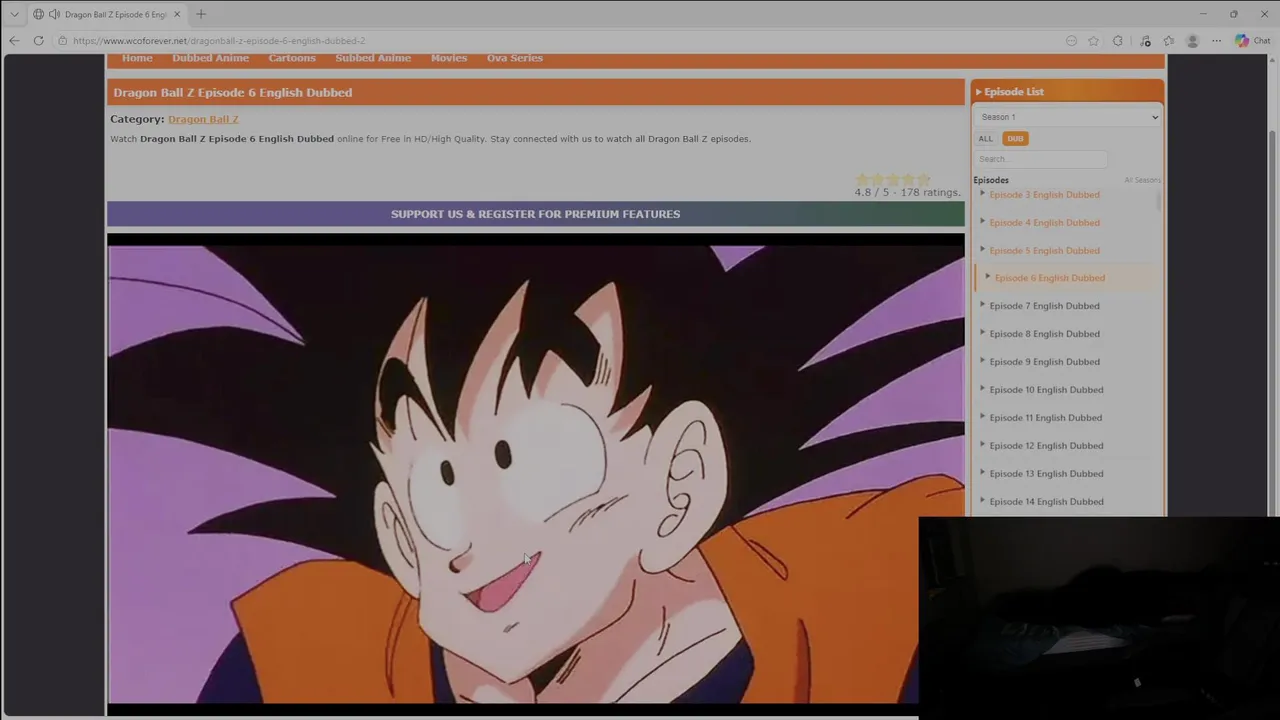Screen dimensions: 1280x720
Task: Select the DUB episodes filter
Action: point(1015,139)
